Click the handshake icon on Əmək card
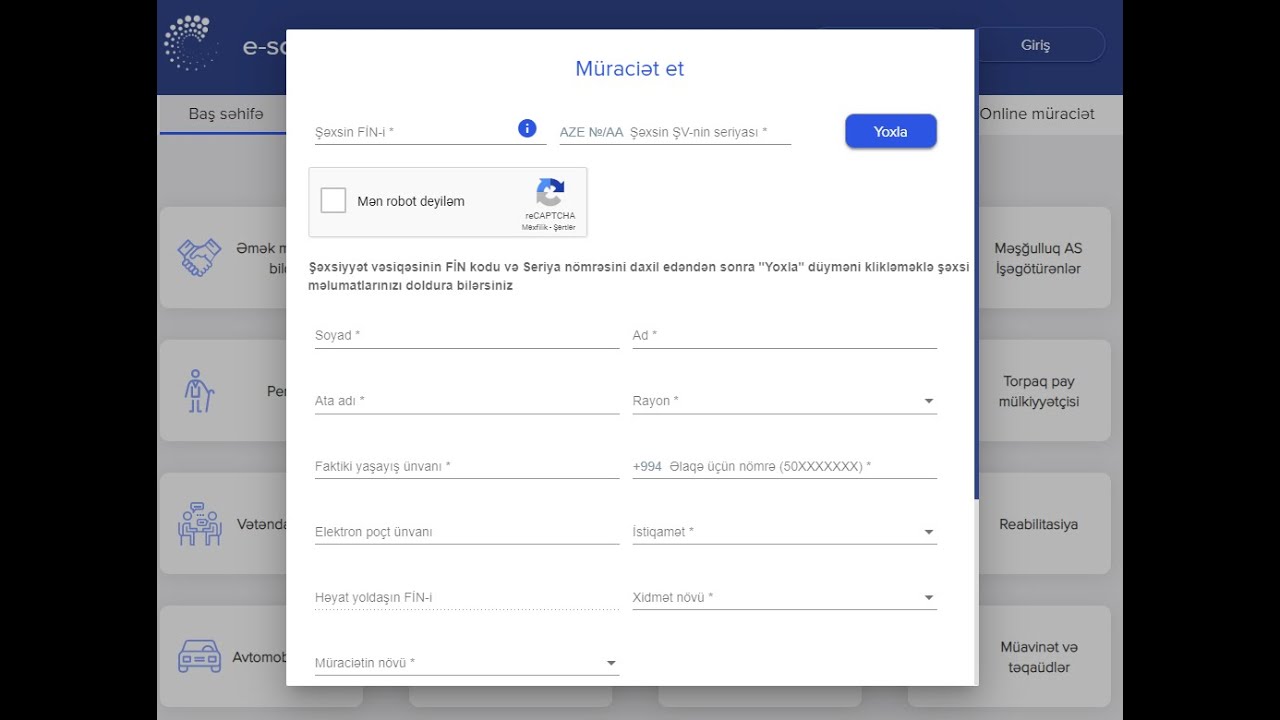The height and width of the screenshot is (720, 1280). pyautogui.click(x=199, y=257)
